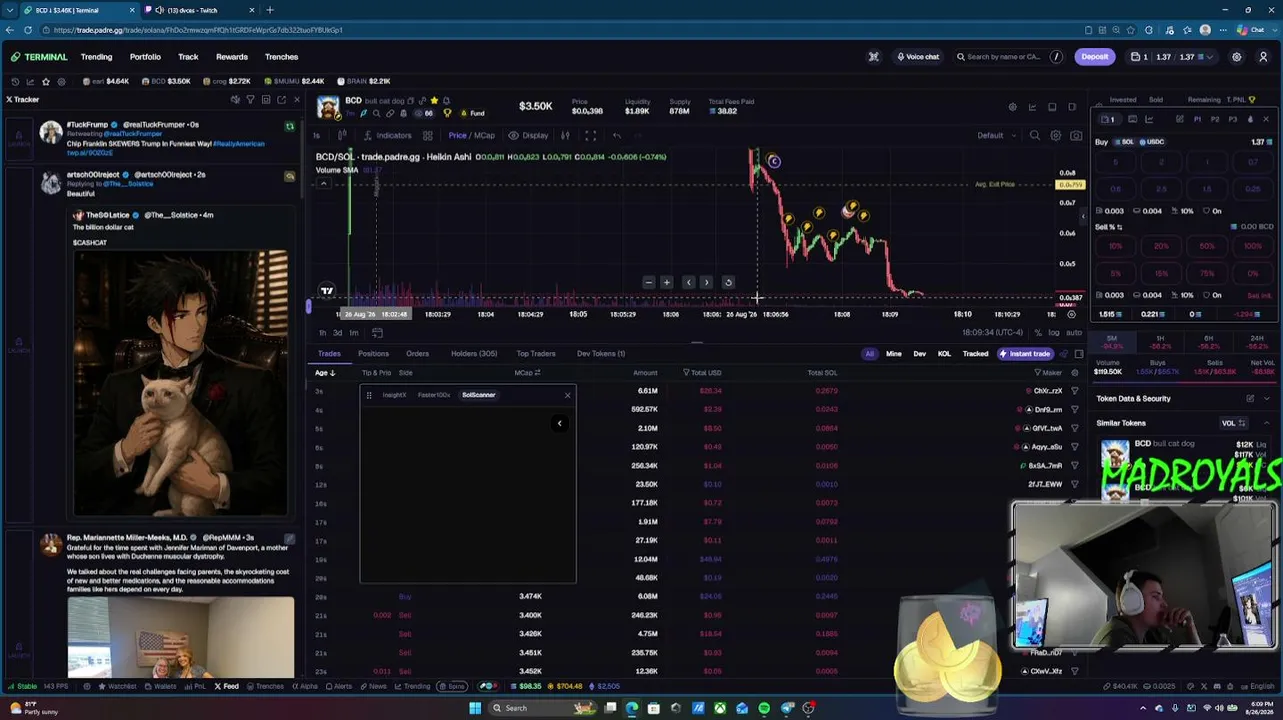Switch to the Orders tab
Screen dimensions: 1283x720
pos(417,354)
